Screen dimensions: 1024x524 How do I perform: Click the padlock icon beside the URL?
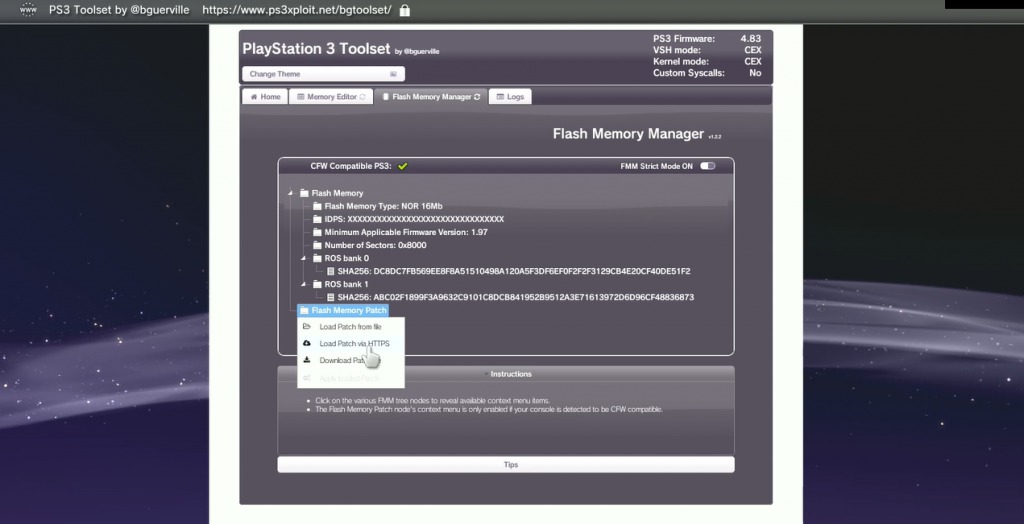point(404,10)
